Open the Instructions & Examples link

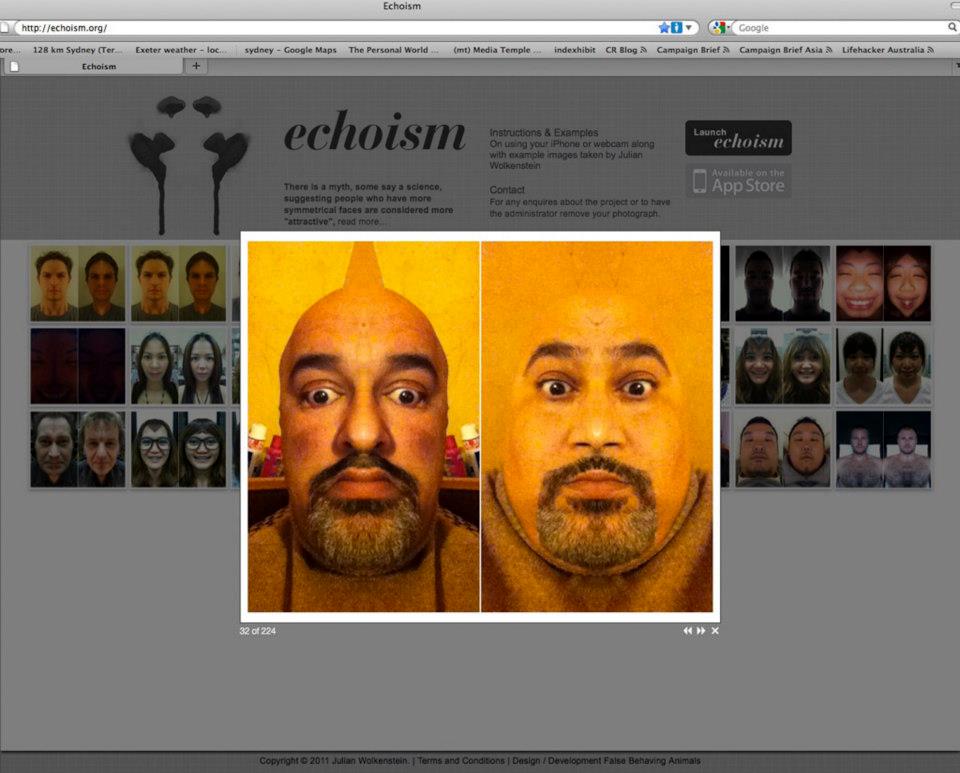tap(543, 133)
